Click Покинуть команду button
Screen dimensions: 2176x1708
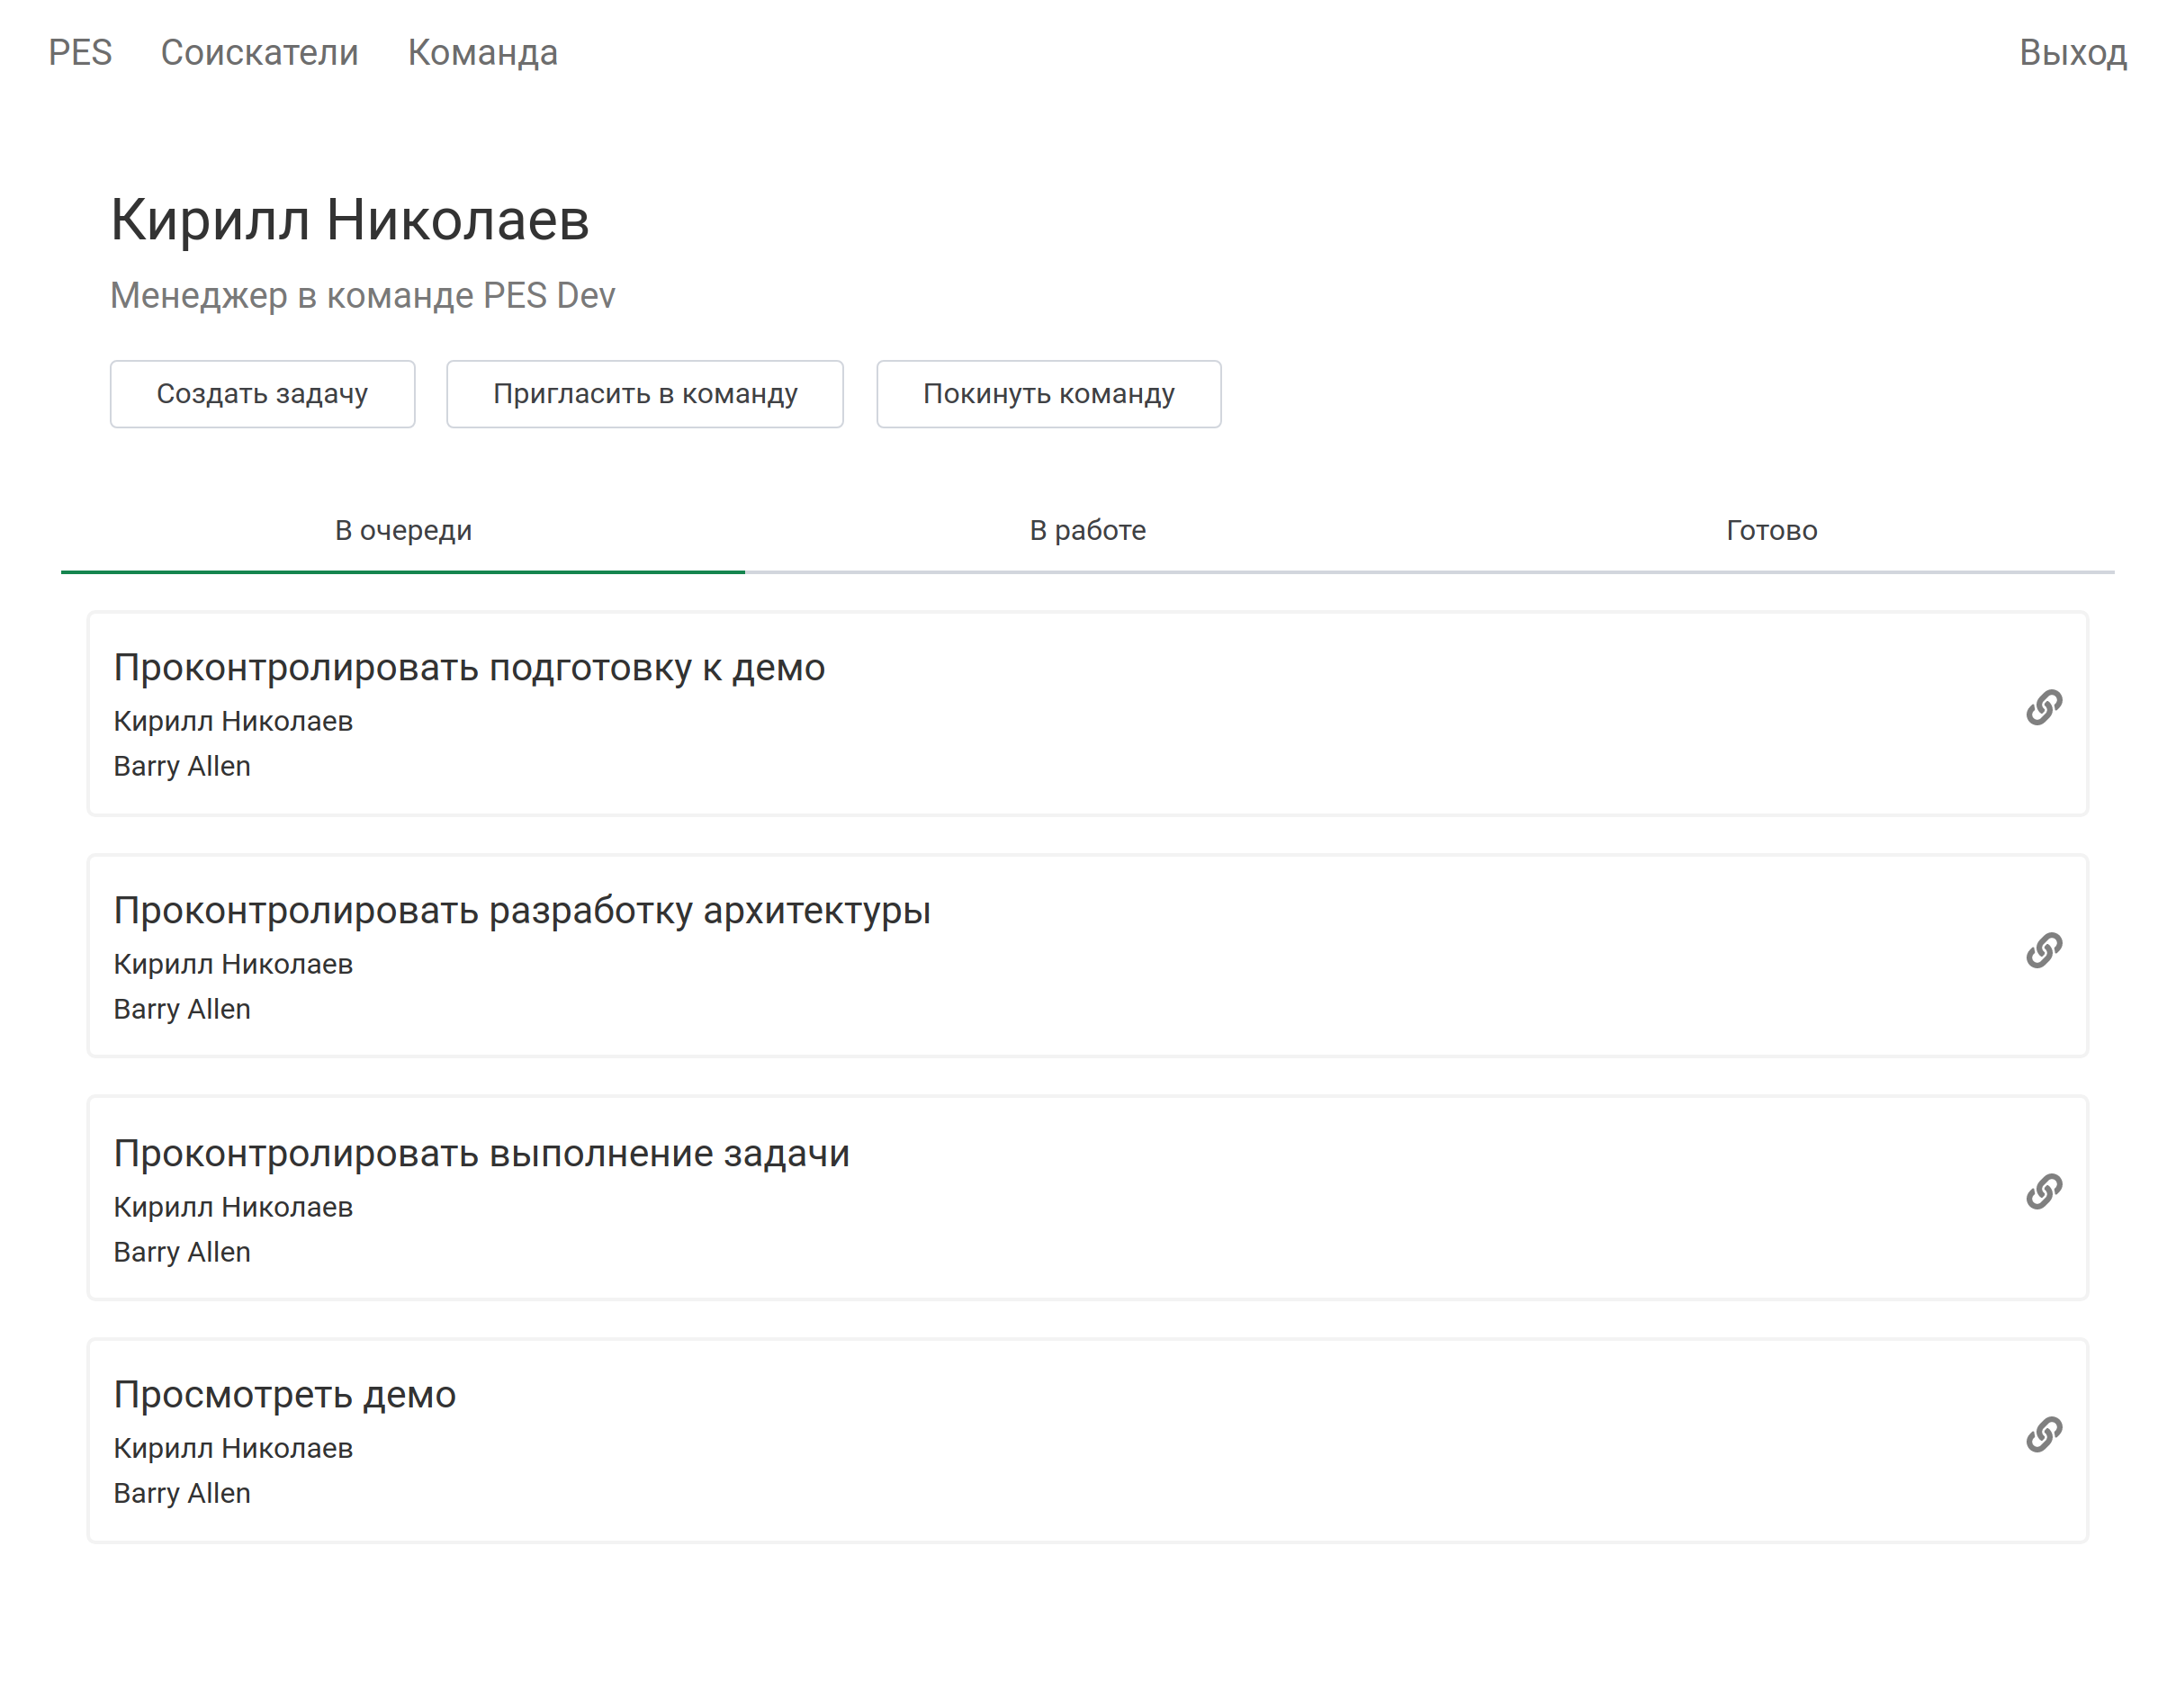pyautogui.click(x=1048, y=394)
